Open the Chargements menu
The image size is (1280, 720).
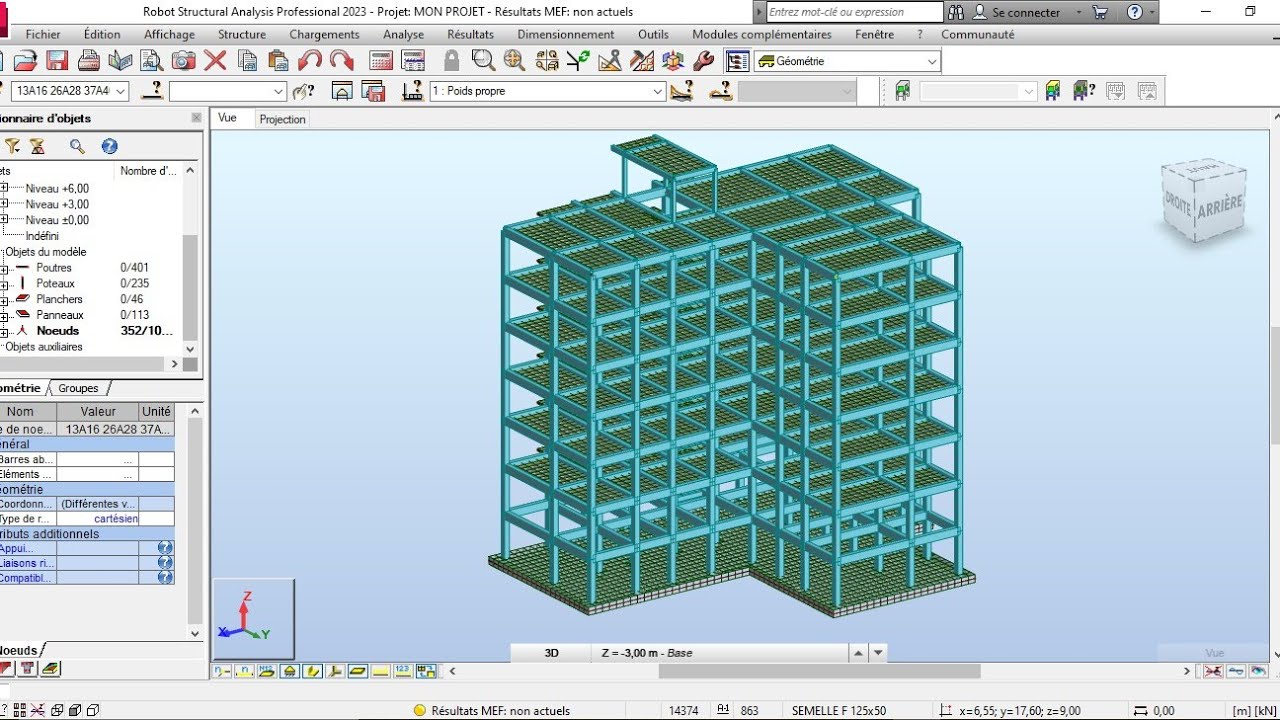pos(324,34)
